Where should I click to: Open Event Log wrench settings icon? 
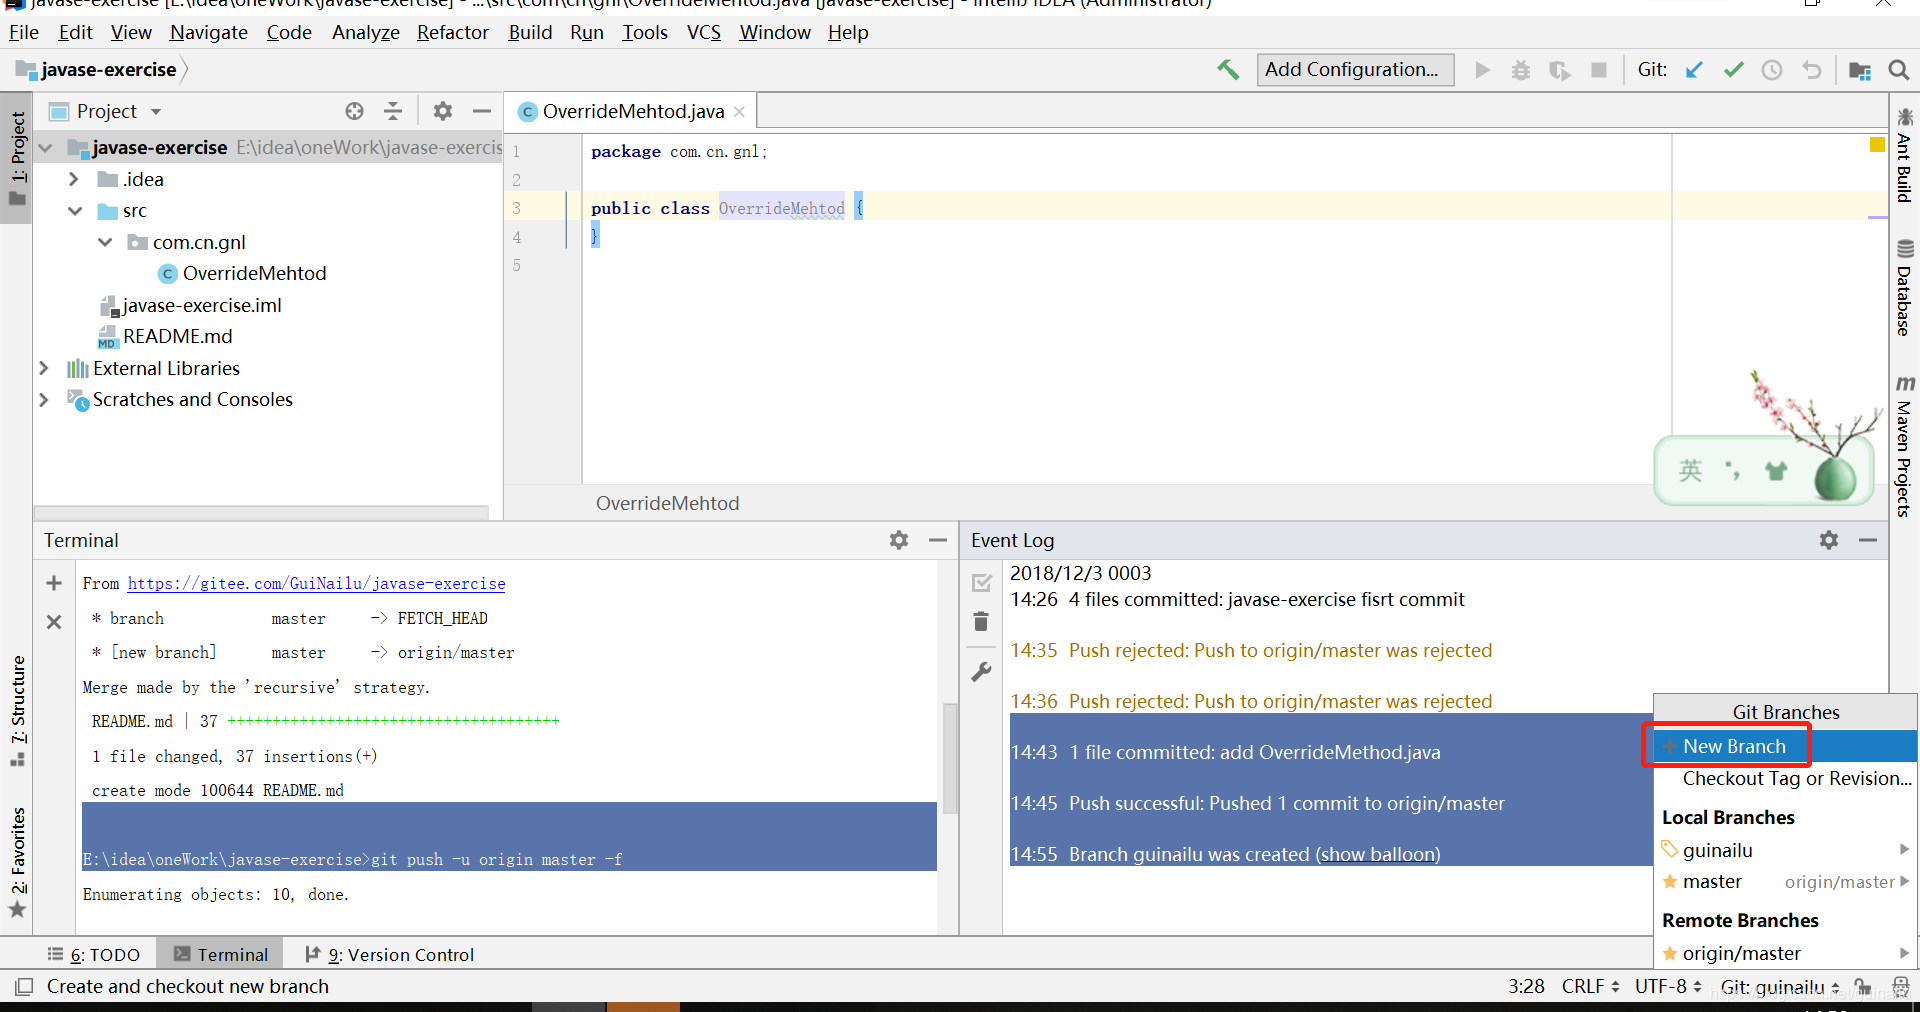coord(981,672)
